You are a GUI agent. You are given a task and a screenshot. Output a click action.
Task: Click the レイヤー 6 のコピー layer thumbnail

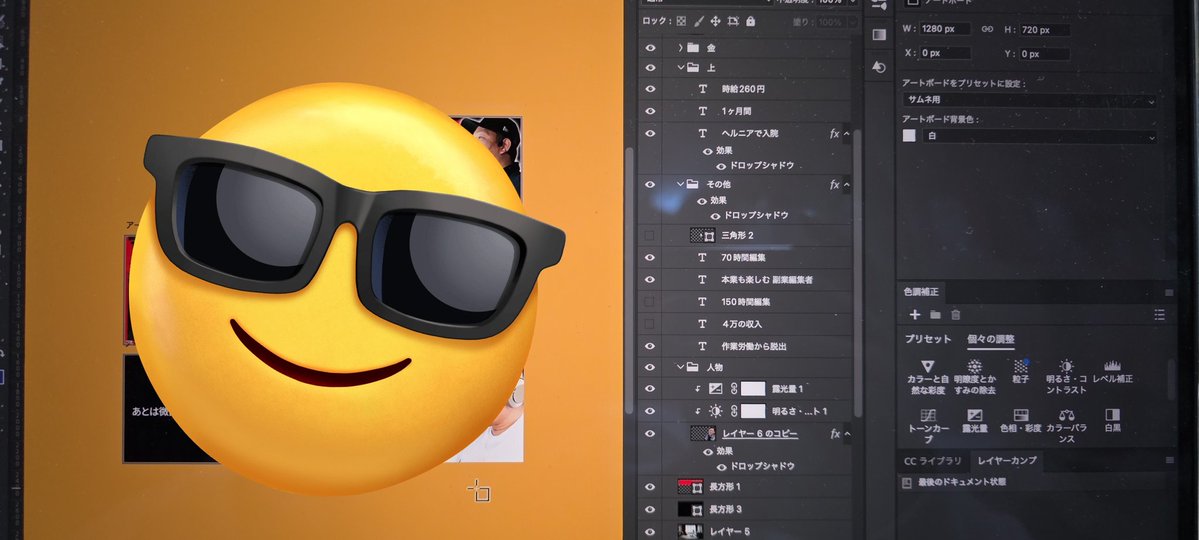click(703, 434)
